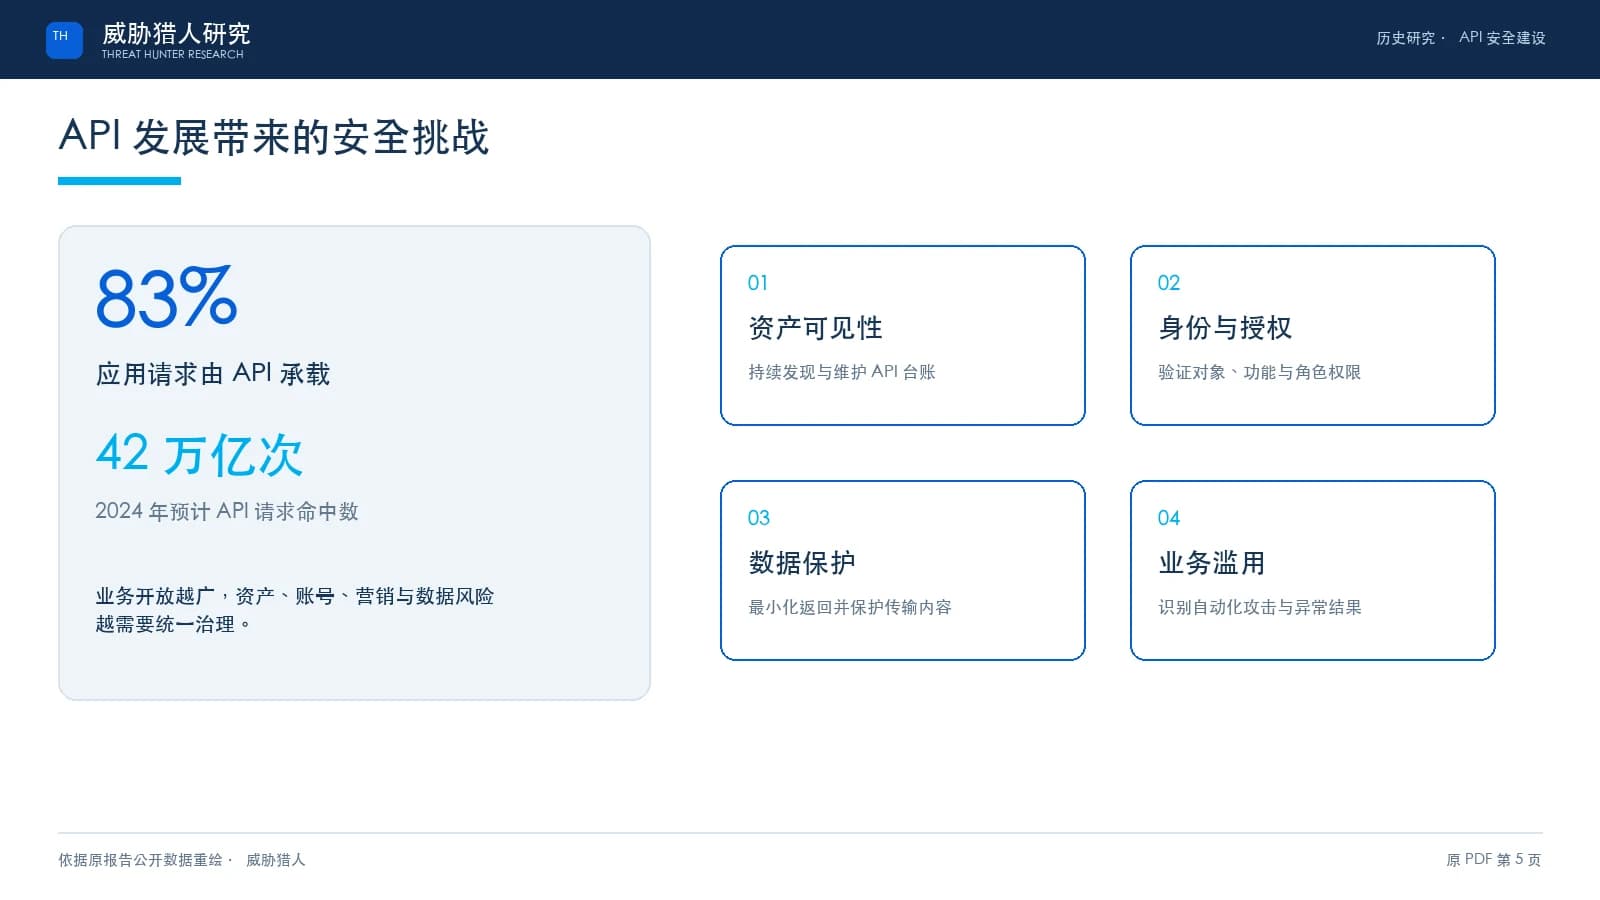The width and height of the screenshot is (1600, 900).
Task: Click 持续发现与维护 API 台账 description
Action: pos(842,372)
